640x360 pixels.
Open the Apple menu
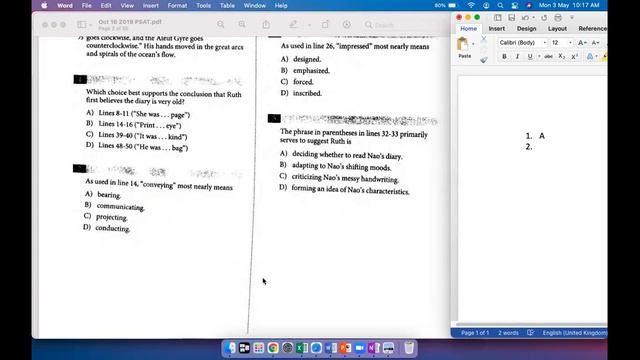click(44, 6)
